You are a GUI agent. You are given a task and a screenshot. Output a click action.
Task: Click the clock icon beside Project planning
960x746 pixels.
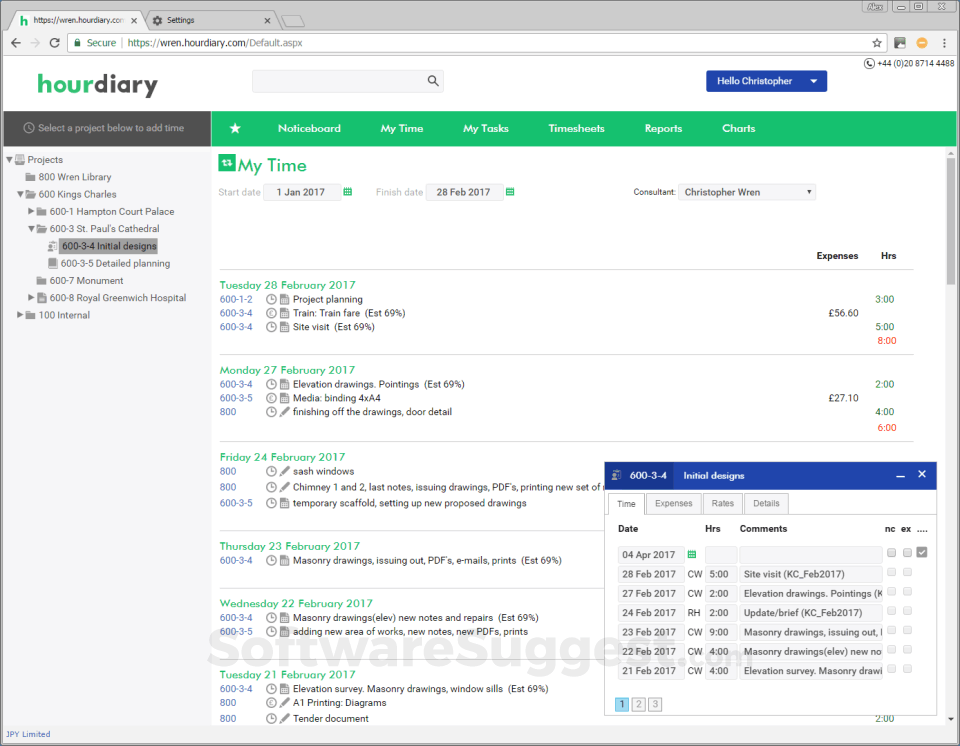[x=271, y=300]
